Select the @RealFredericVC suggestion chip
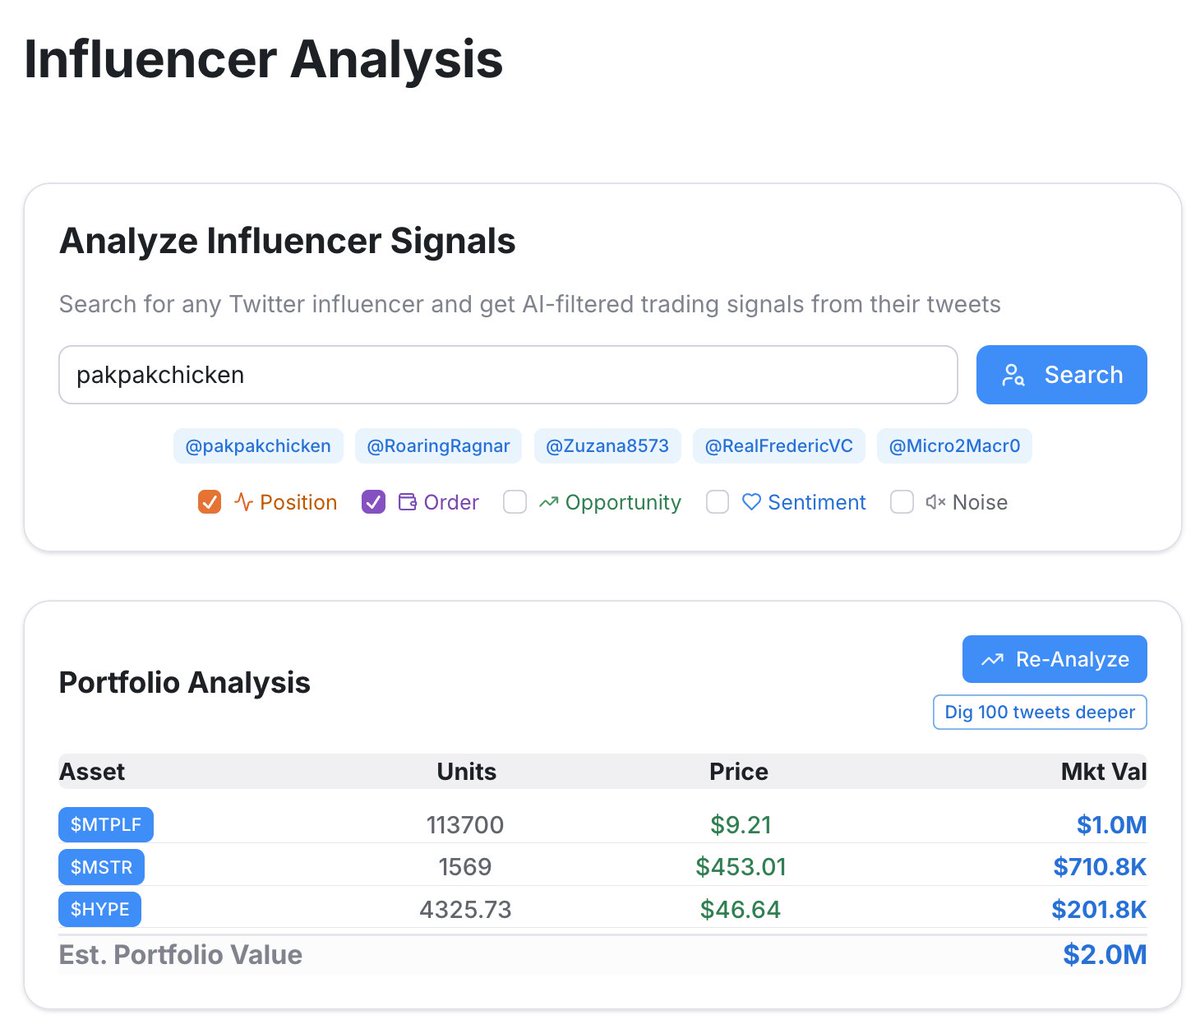This screenshot has width=1200, height=1024. click(779, 446)
